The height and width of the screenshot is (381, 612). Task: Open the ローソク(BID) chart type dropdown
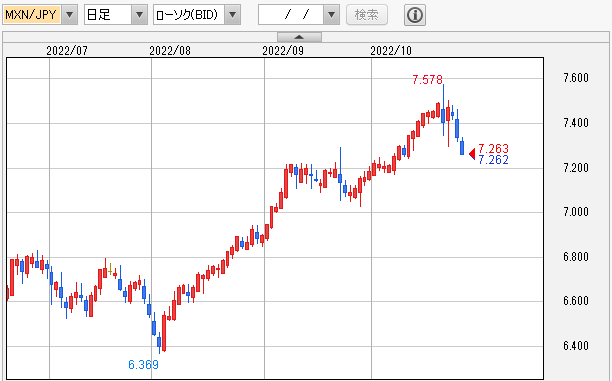pyautogui.click(x=232, y=15)
